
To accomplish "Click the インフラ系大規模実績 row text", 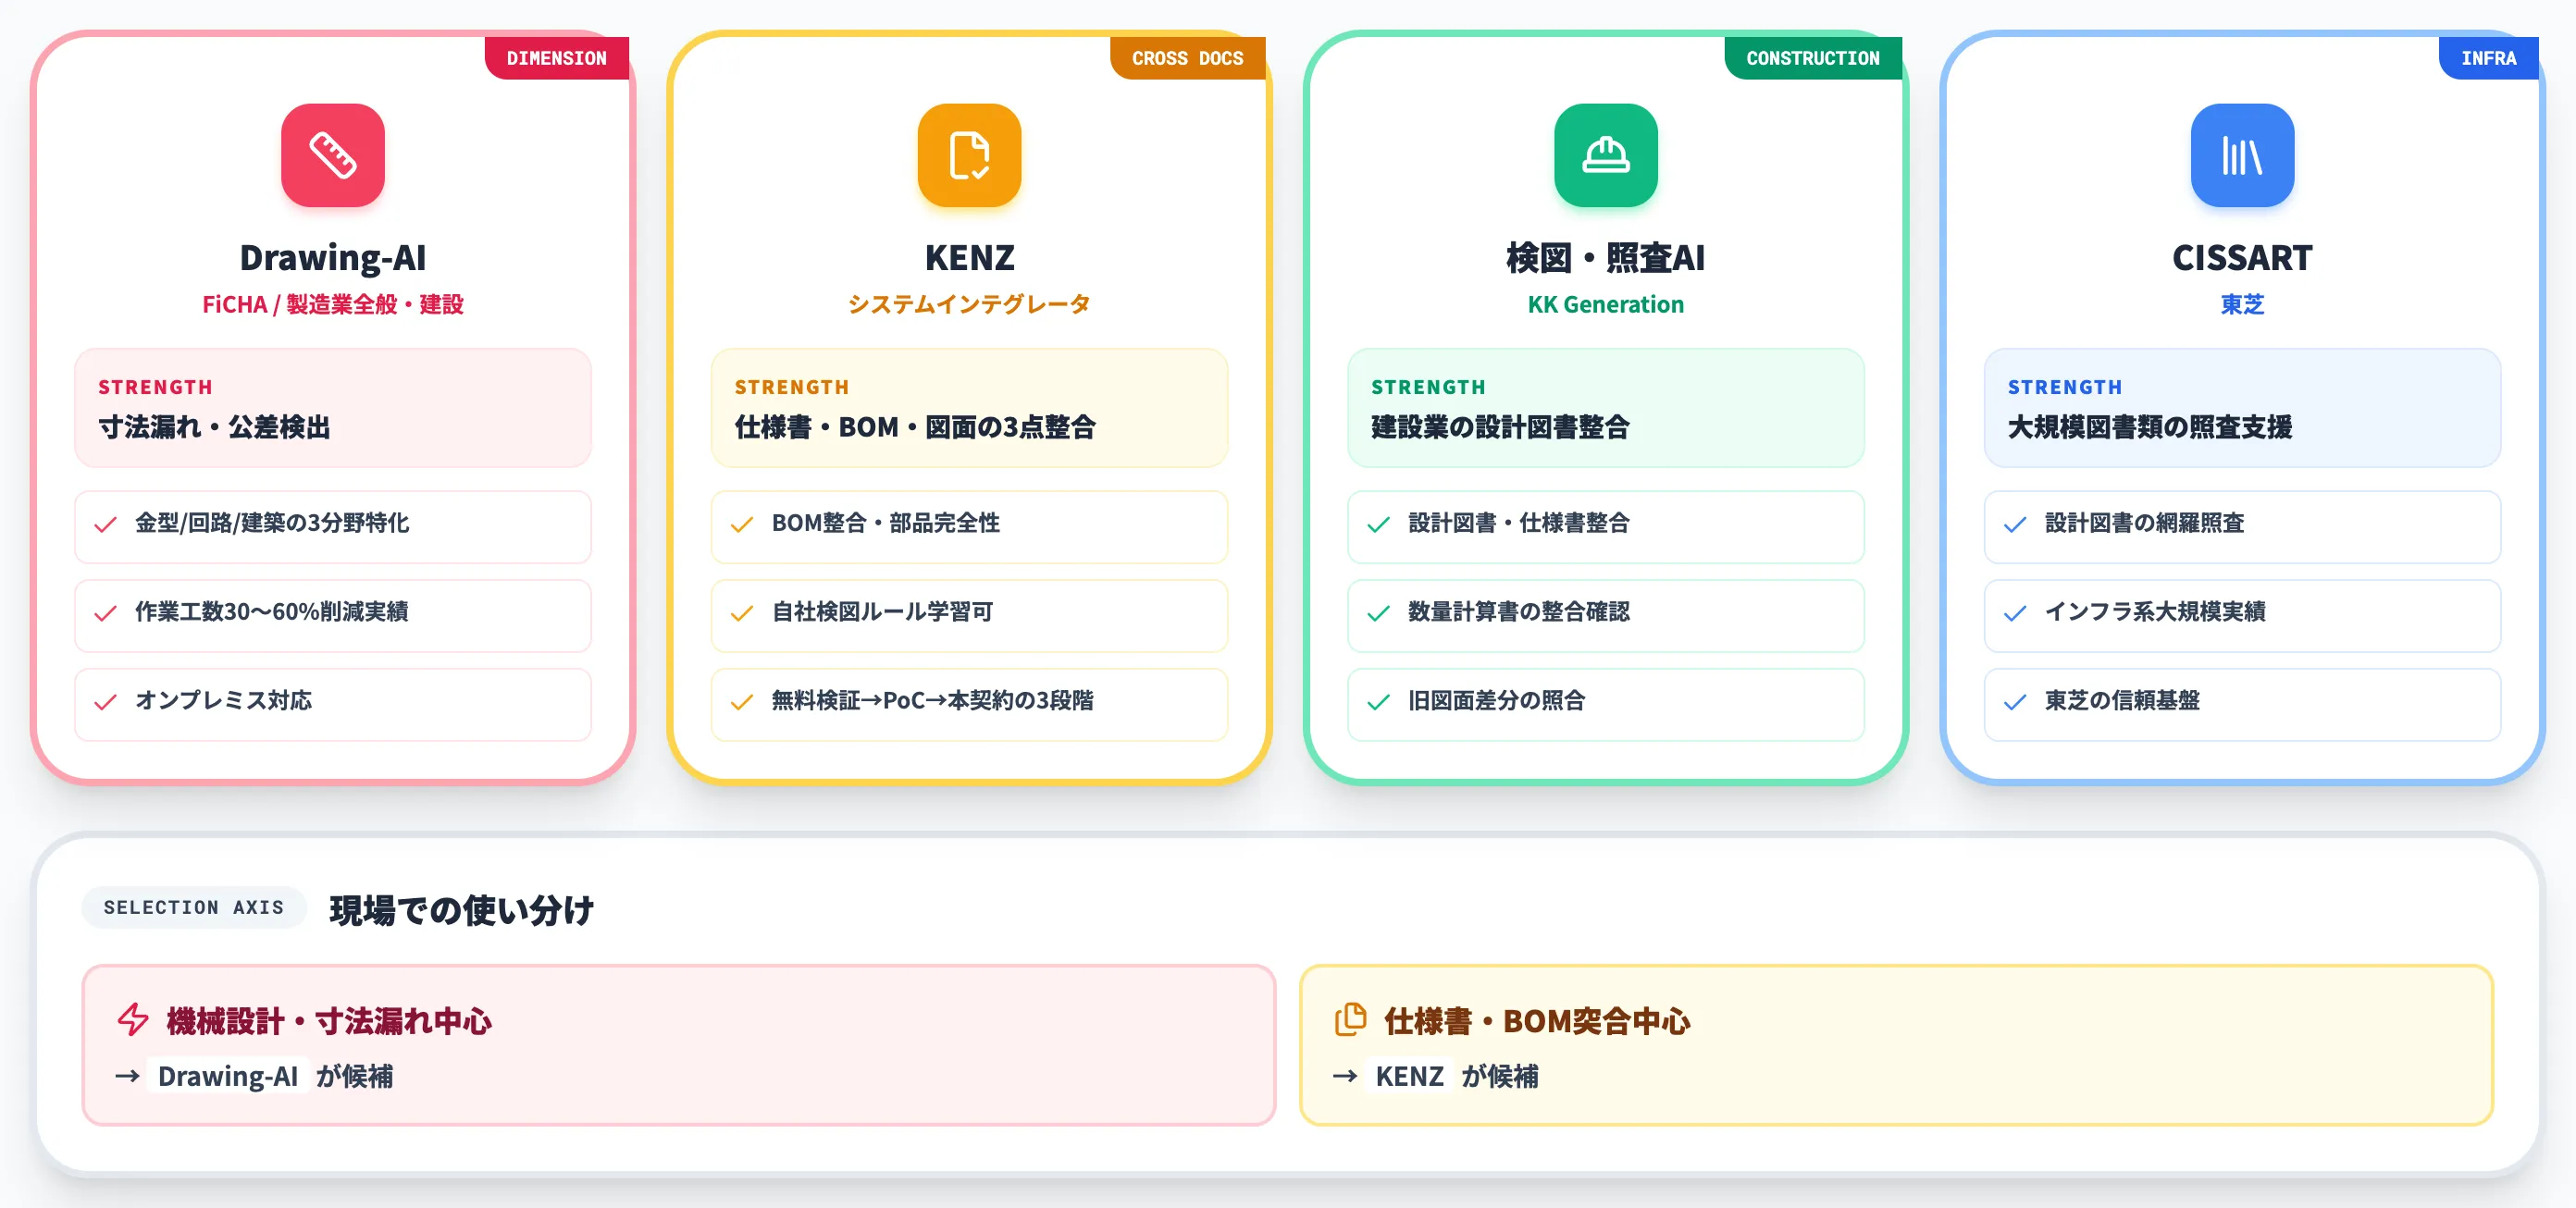I will pyautogui.click(x=2155, y=612).
